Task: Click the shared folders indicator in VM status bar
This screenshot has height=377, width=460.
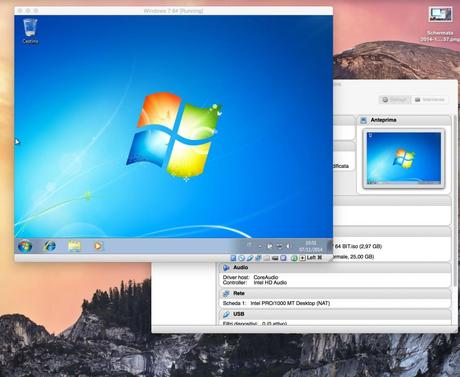Action: pos(267,258)
